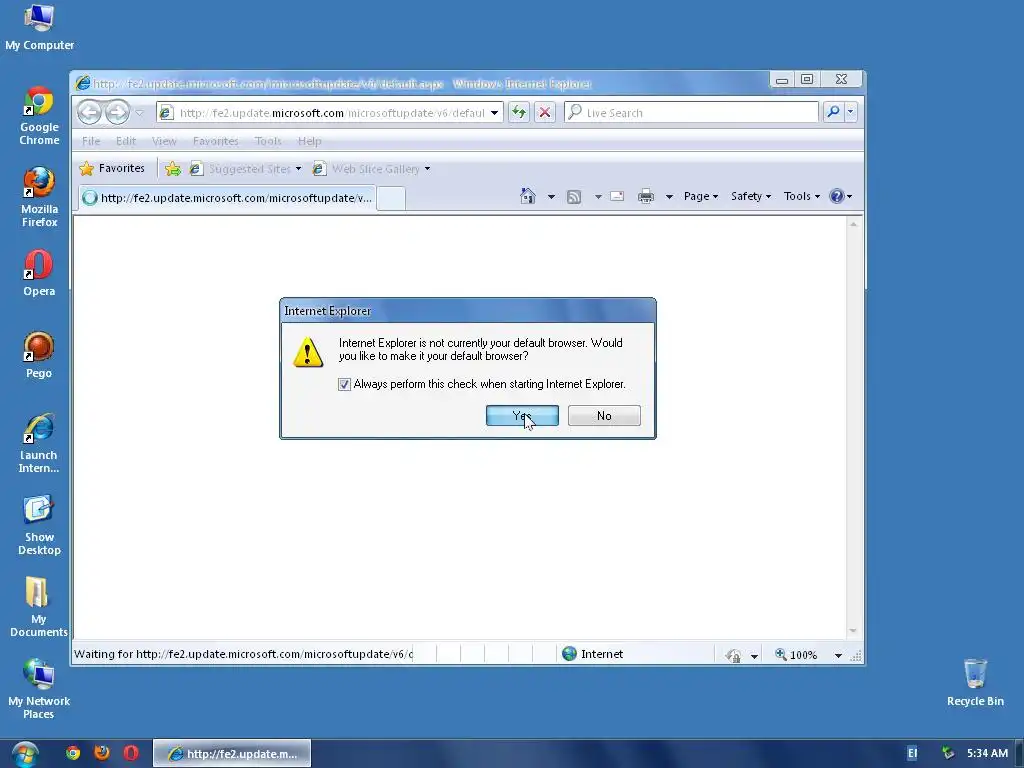This screenshot has height=768, width=1024.
Task: Click Add to Favorites Bar star icon
Action: tap(173, 169)
